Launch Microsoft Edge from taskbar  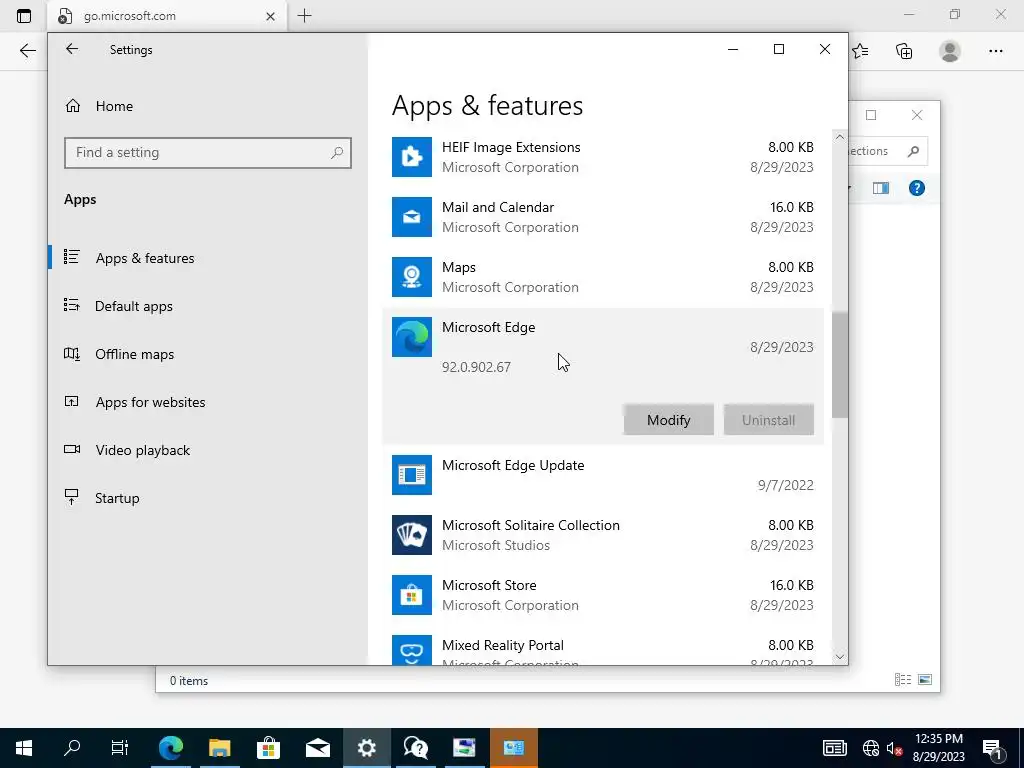coord(171,748)
